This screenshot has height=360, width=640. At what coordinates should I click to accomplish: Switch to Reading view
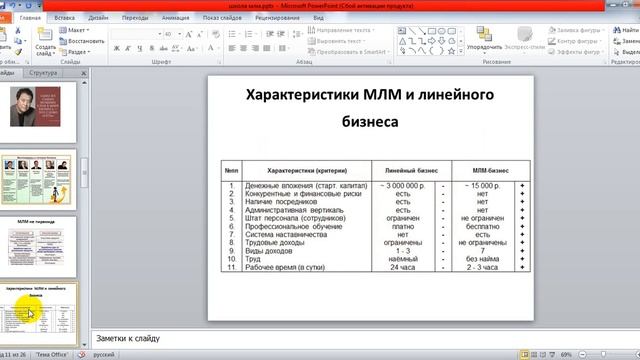[543, 355]
